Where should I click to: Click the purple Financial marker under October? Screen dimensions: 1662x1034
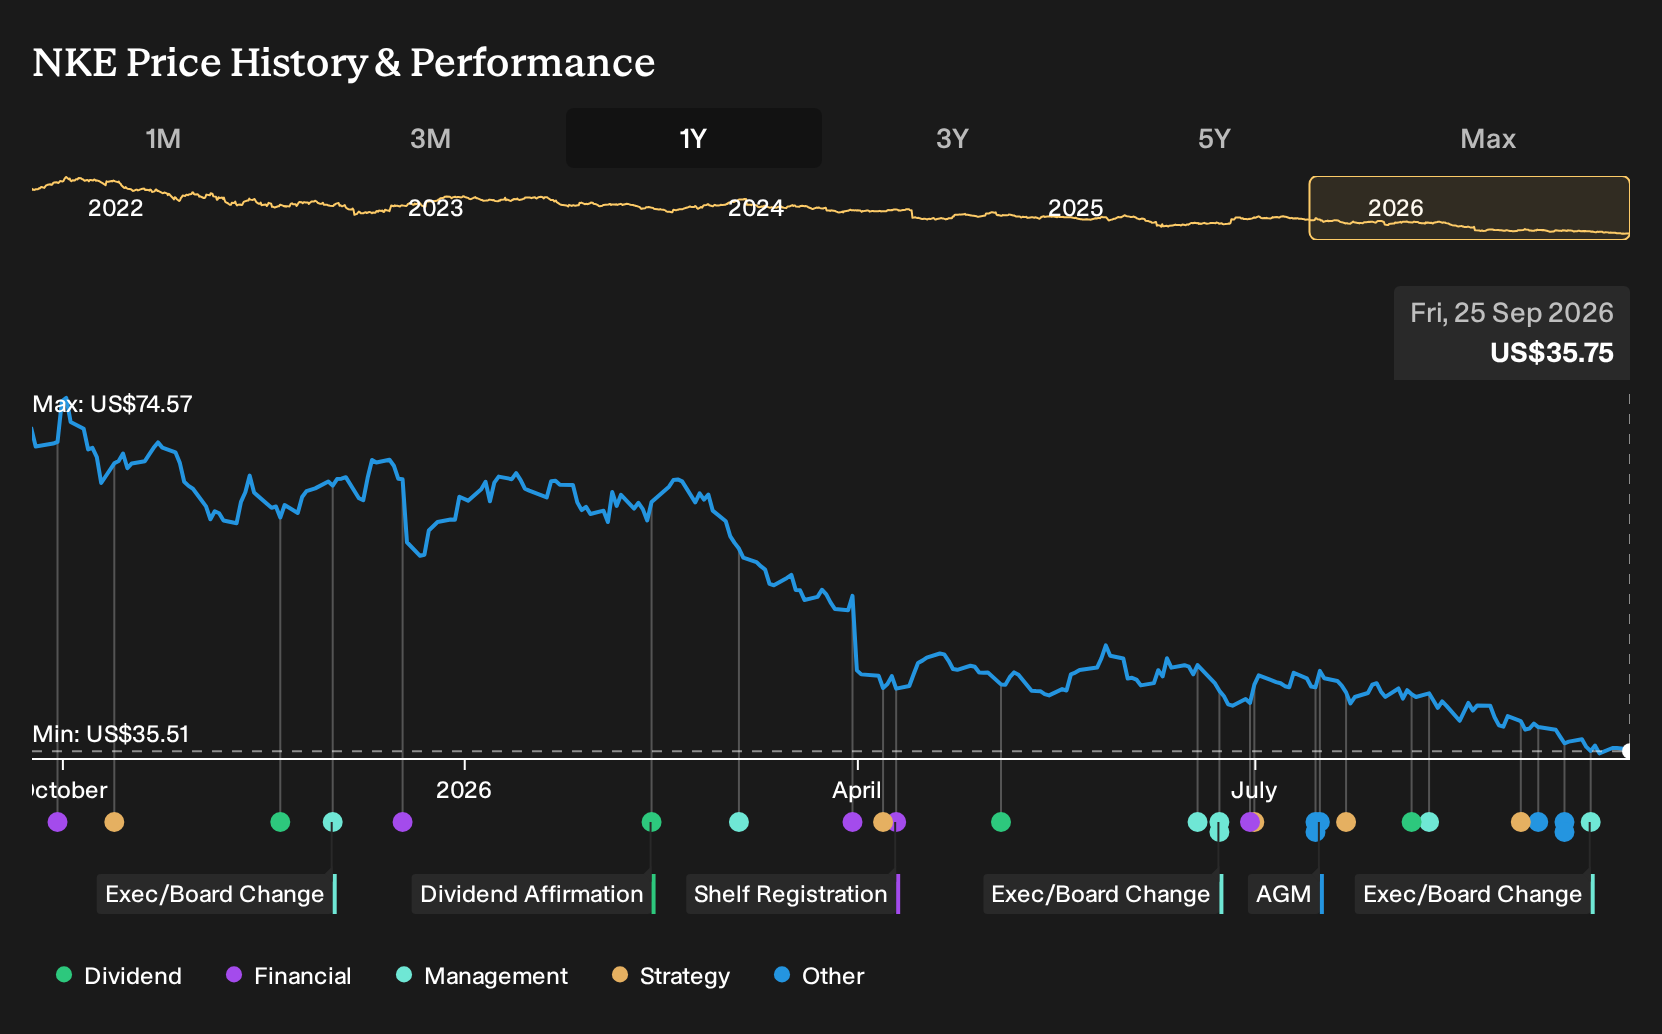tap(57, 822)
